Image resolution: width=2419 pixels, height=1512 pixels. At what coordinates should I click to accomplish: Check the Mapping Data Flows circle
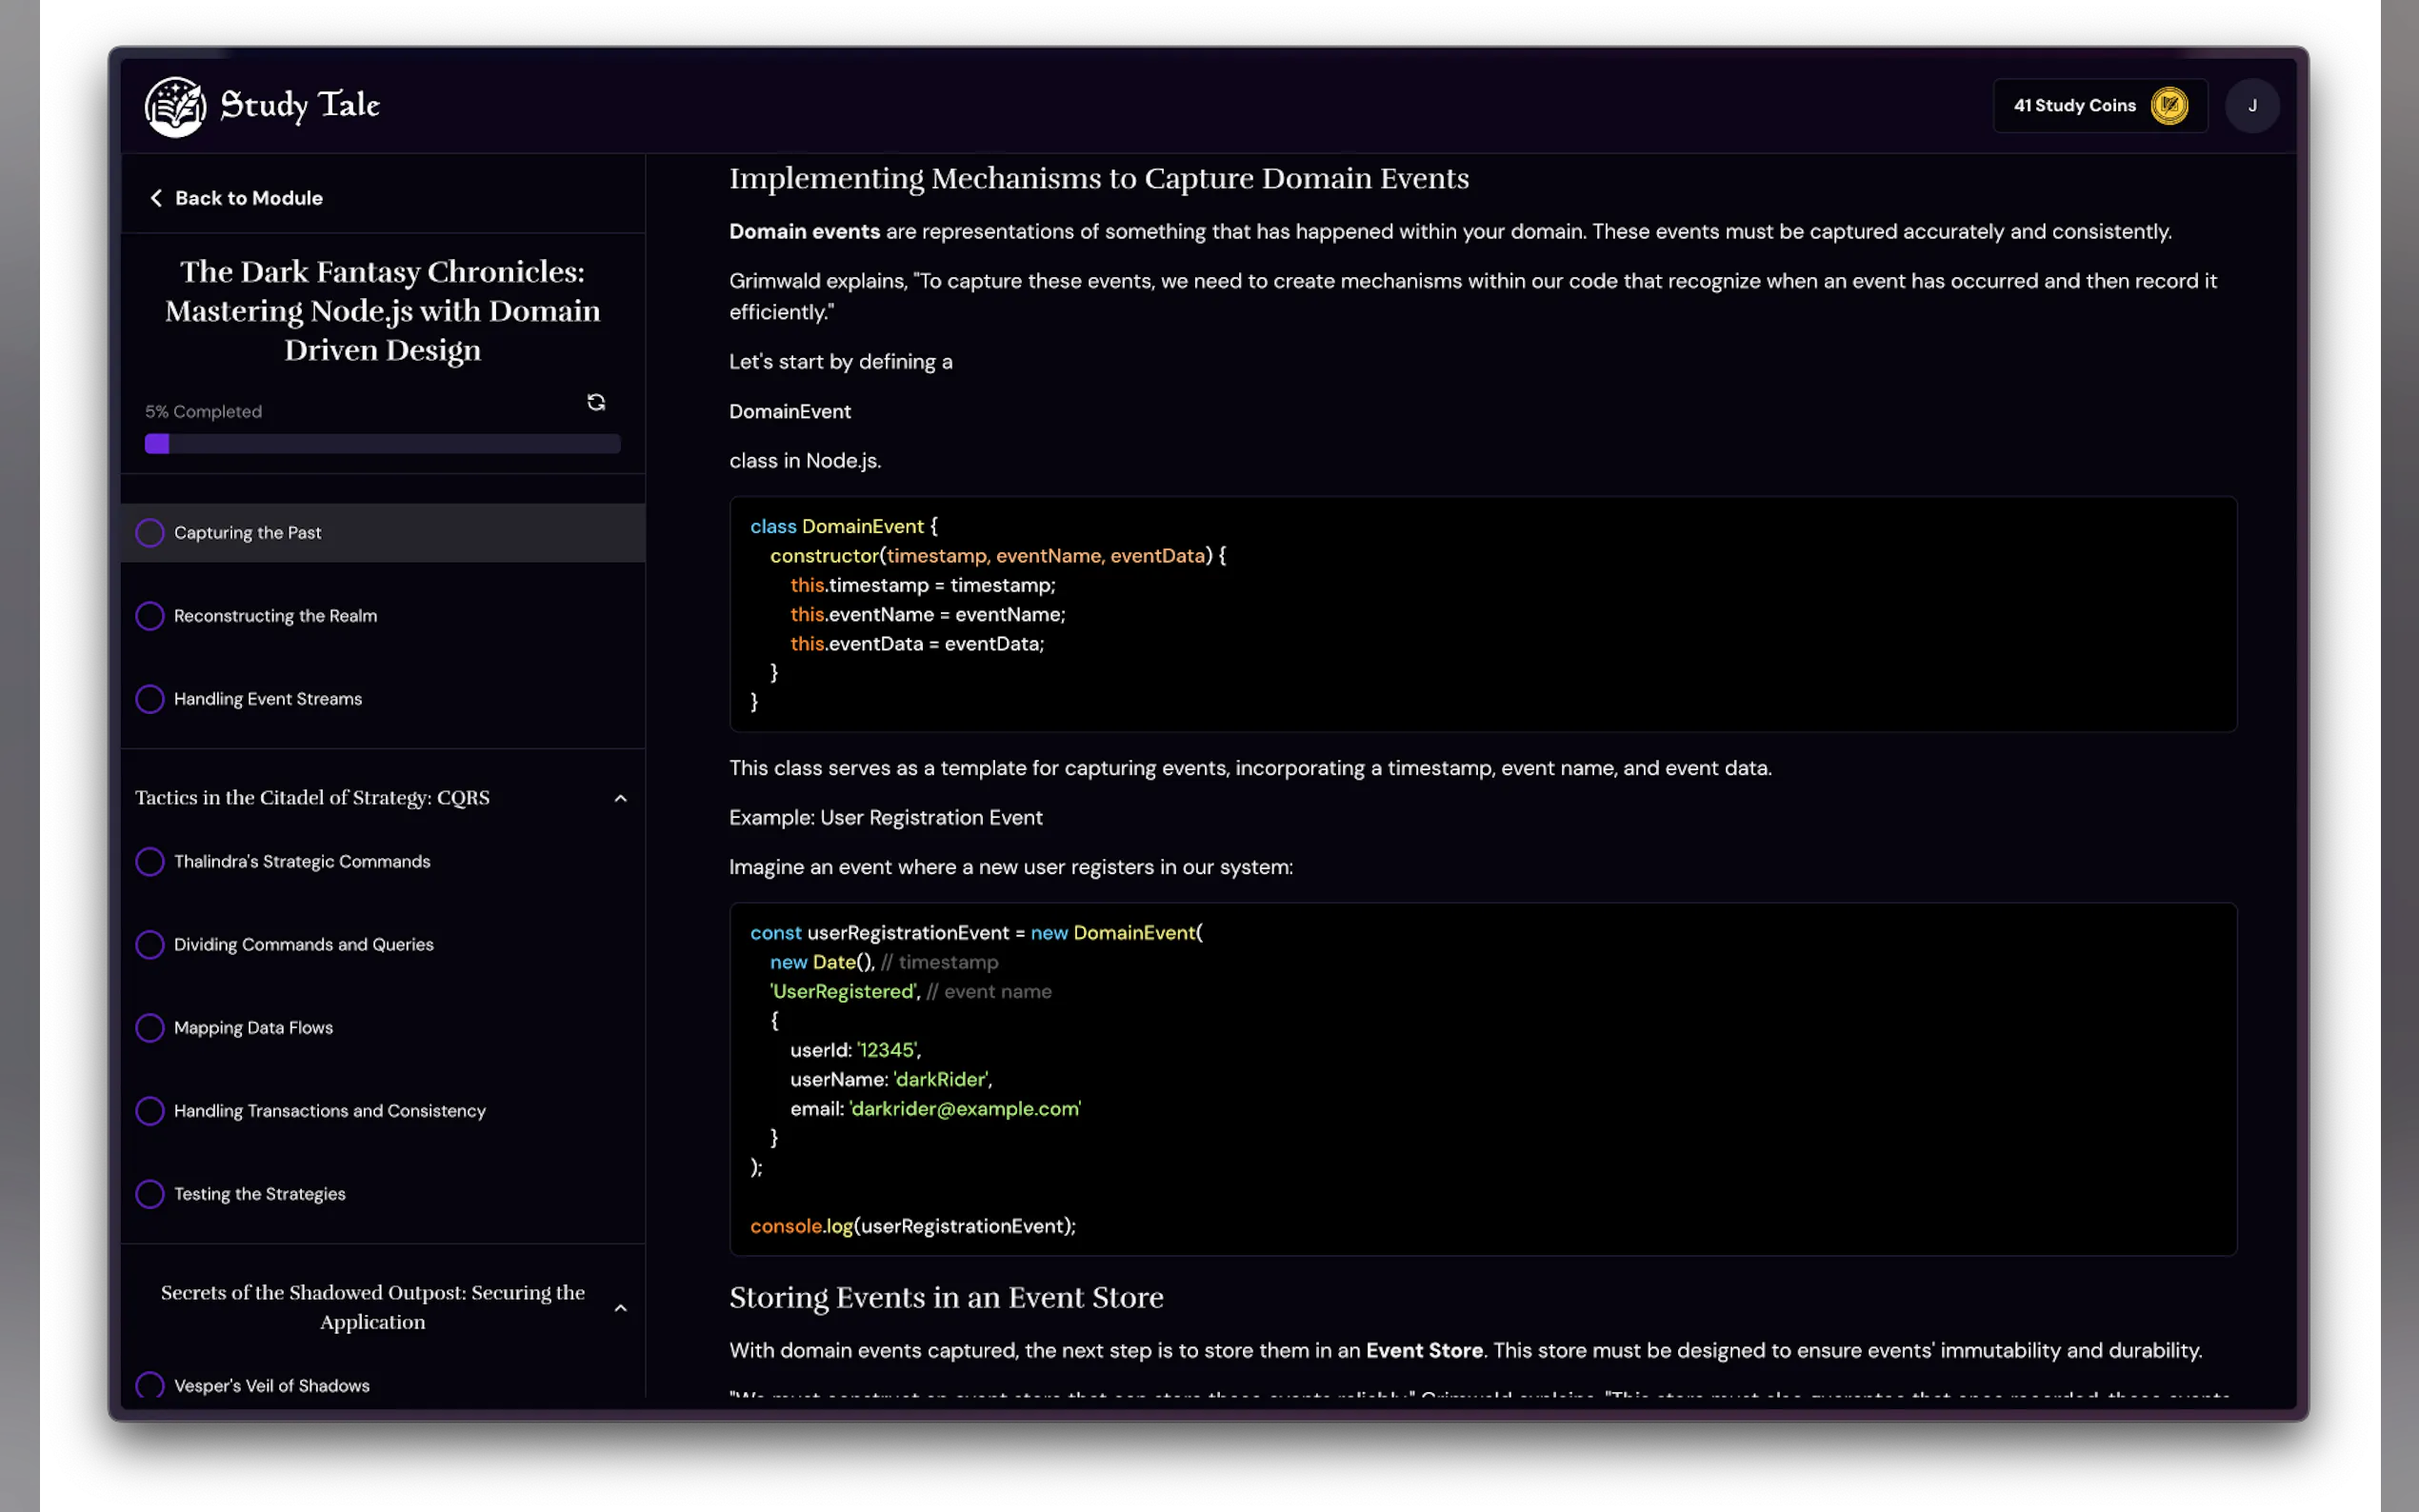(150, 1028)
